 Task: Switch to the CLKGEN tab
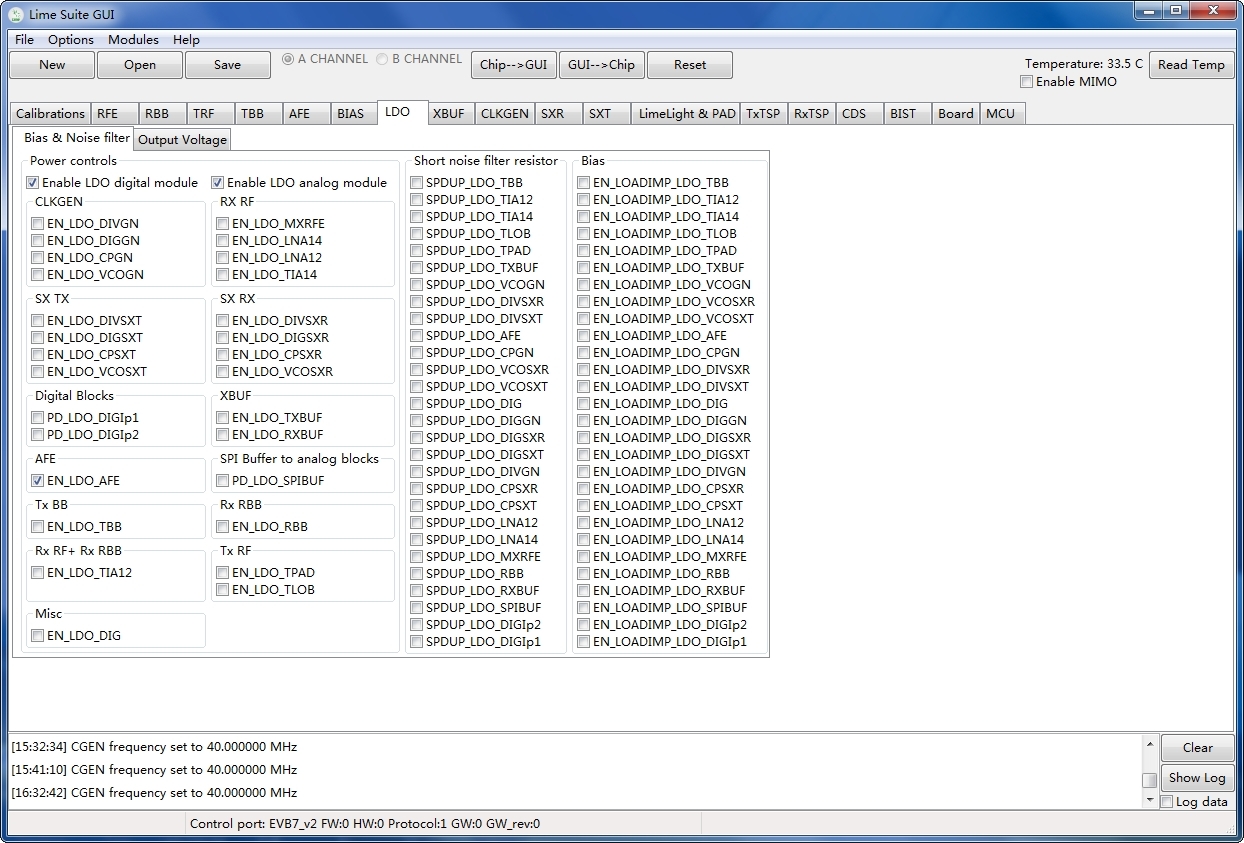505,113
